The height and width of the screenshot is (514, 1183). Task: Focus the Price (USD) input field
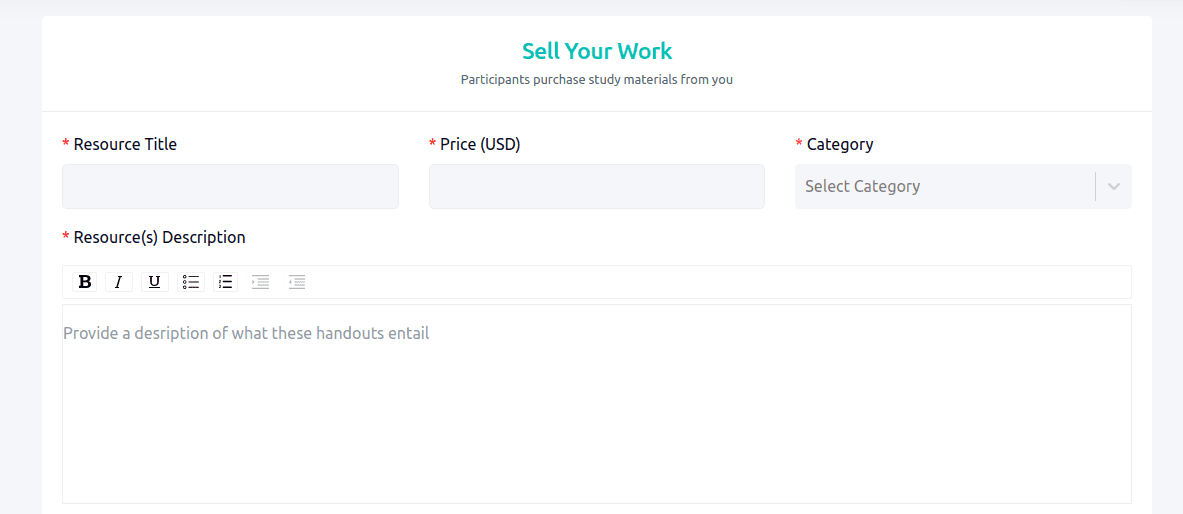[x=597, y=186]
